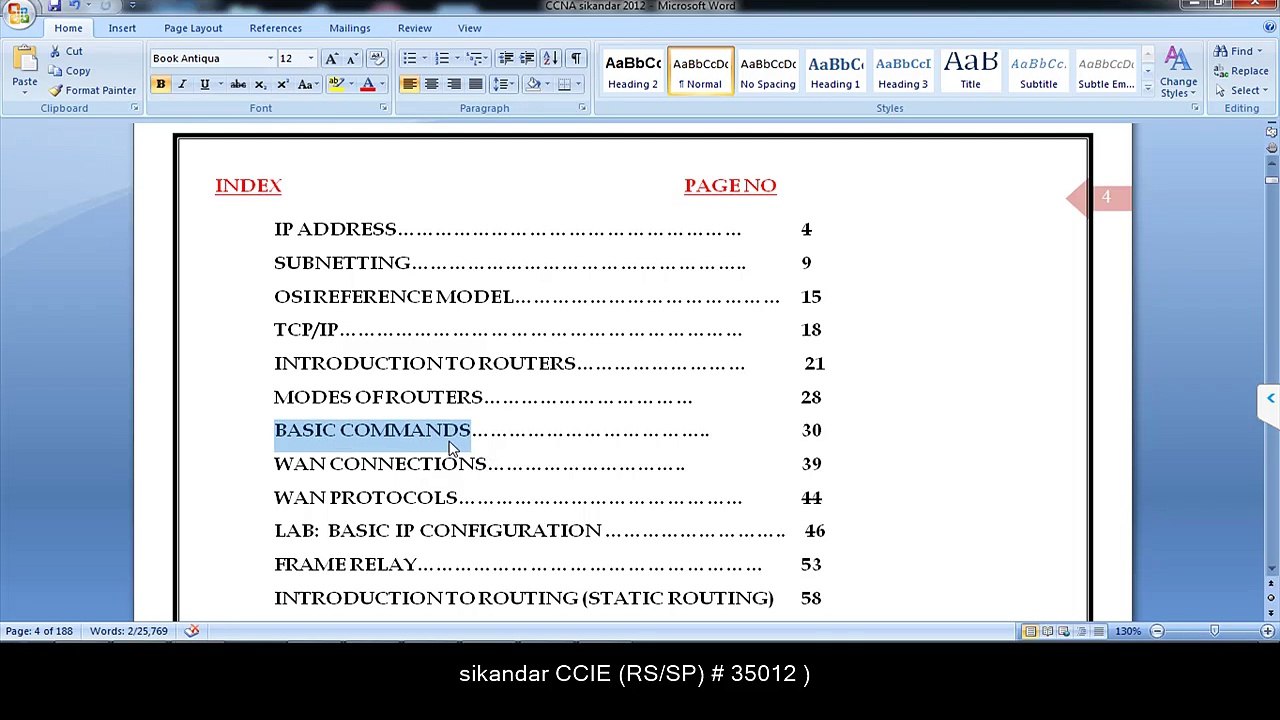Grow the font size
The image size is (1280, 720).
[331, 58]
